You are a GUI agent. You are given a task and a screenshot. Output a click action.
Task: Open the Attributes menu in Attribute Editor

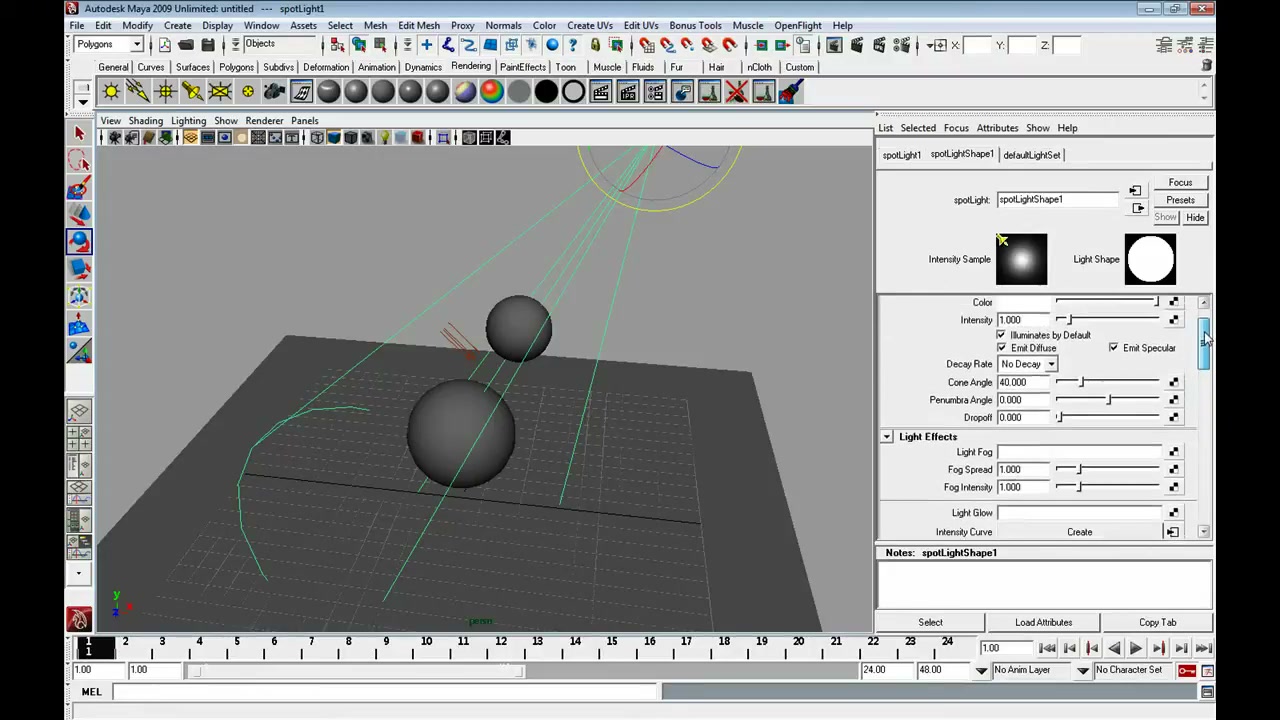[x=997, y=128]
